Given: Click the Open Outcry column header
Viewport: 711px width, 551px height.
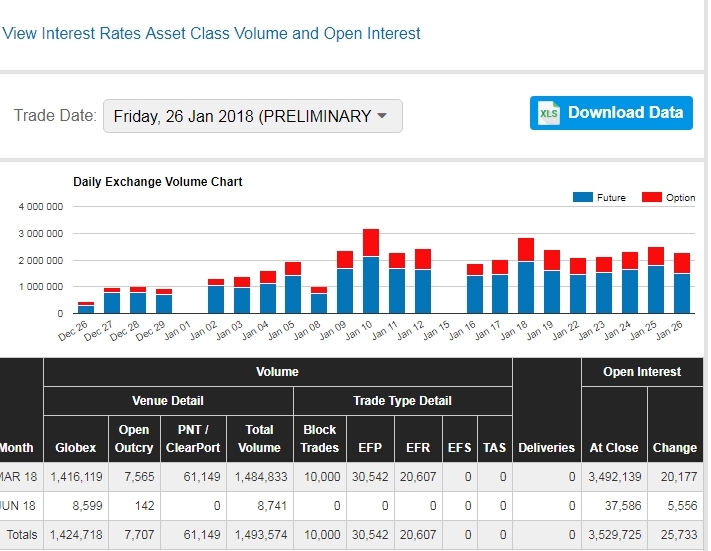Looking at the screenshot, I should pos(133,438).
